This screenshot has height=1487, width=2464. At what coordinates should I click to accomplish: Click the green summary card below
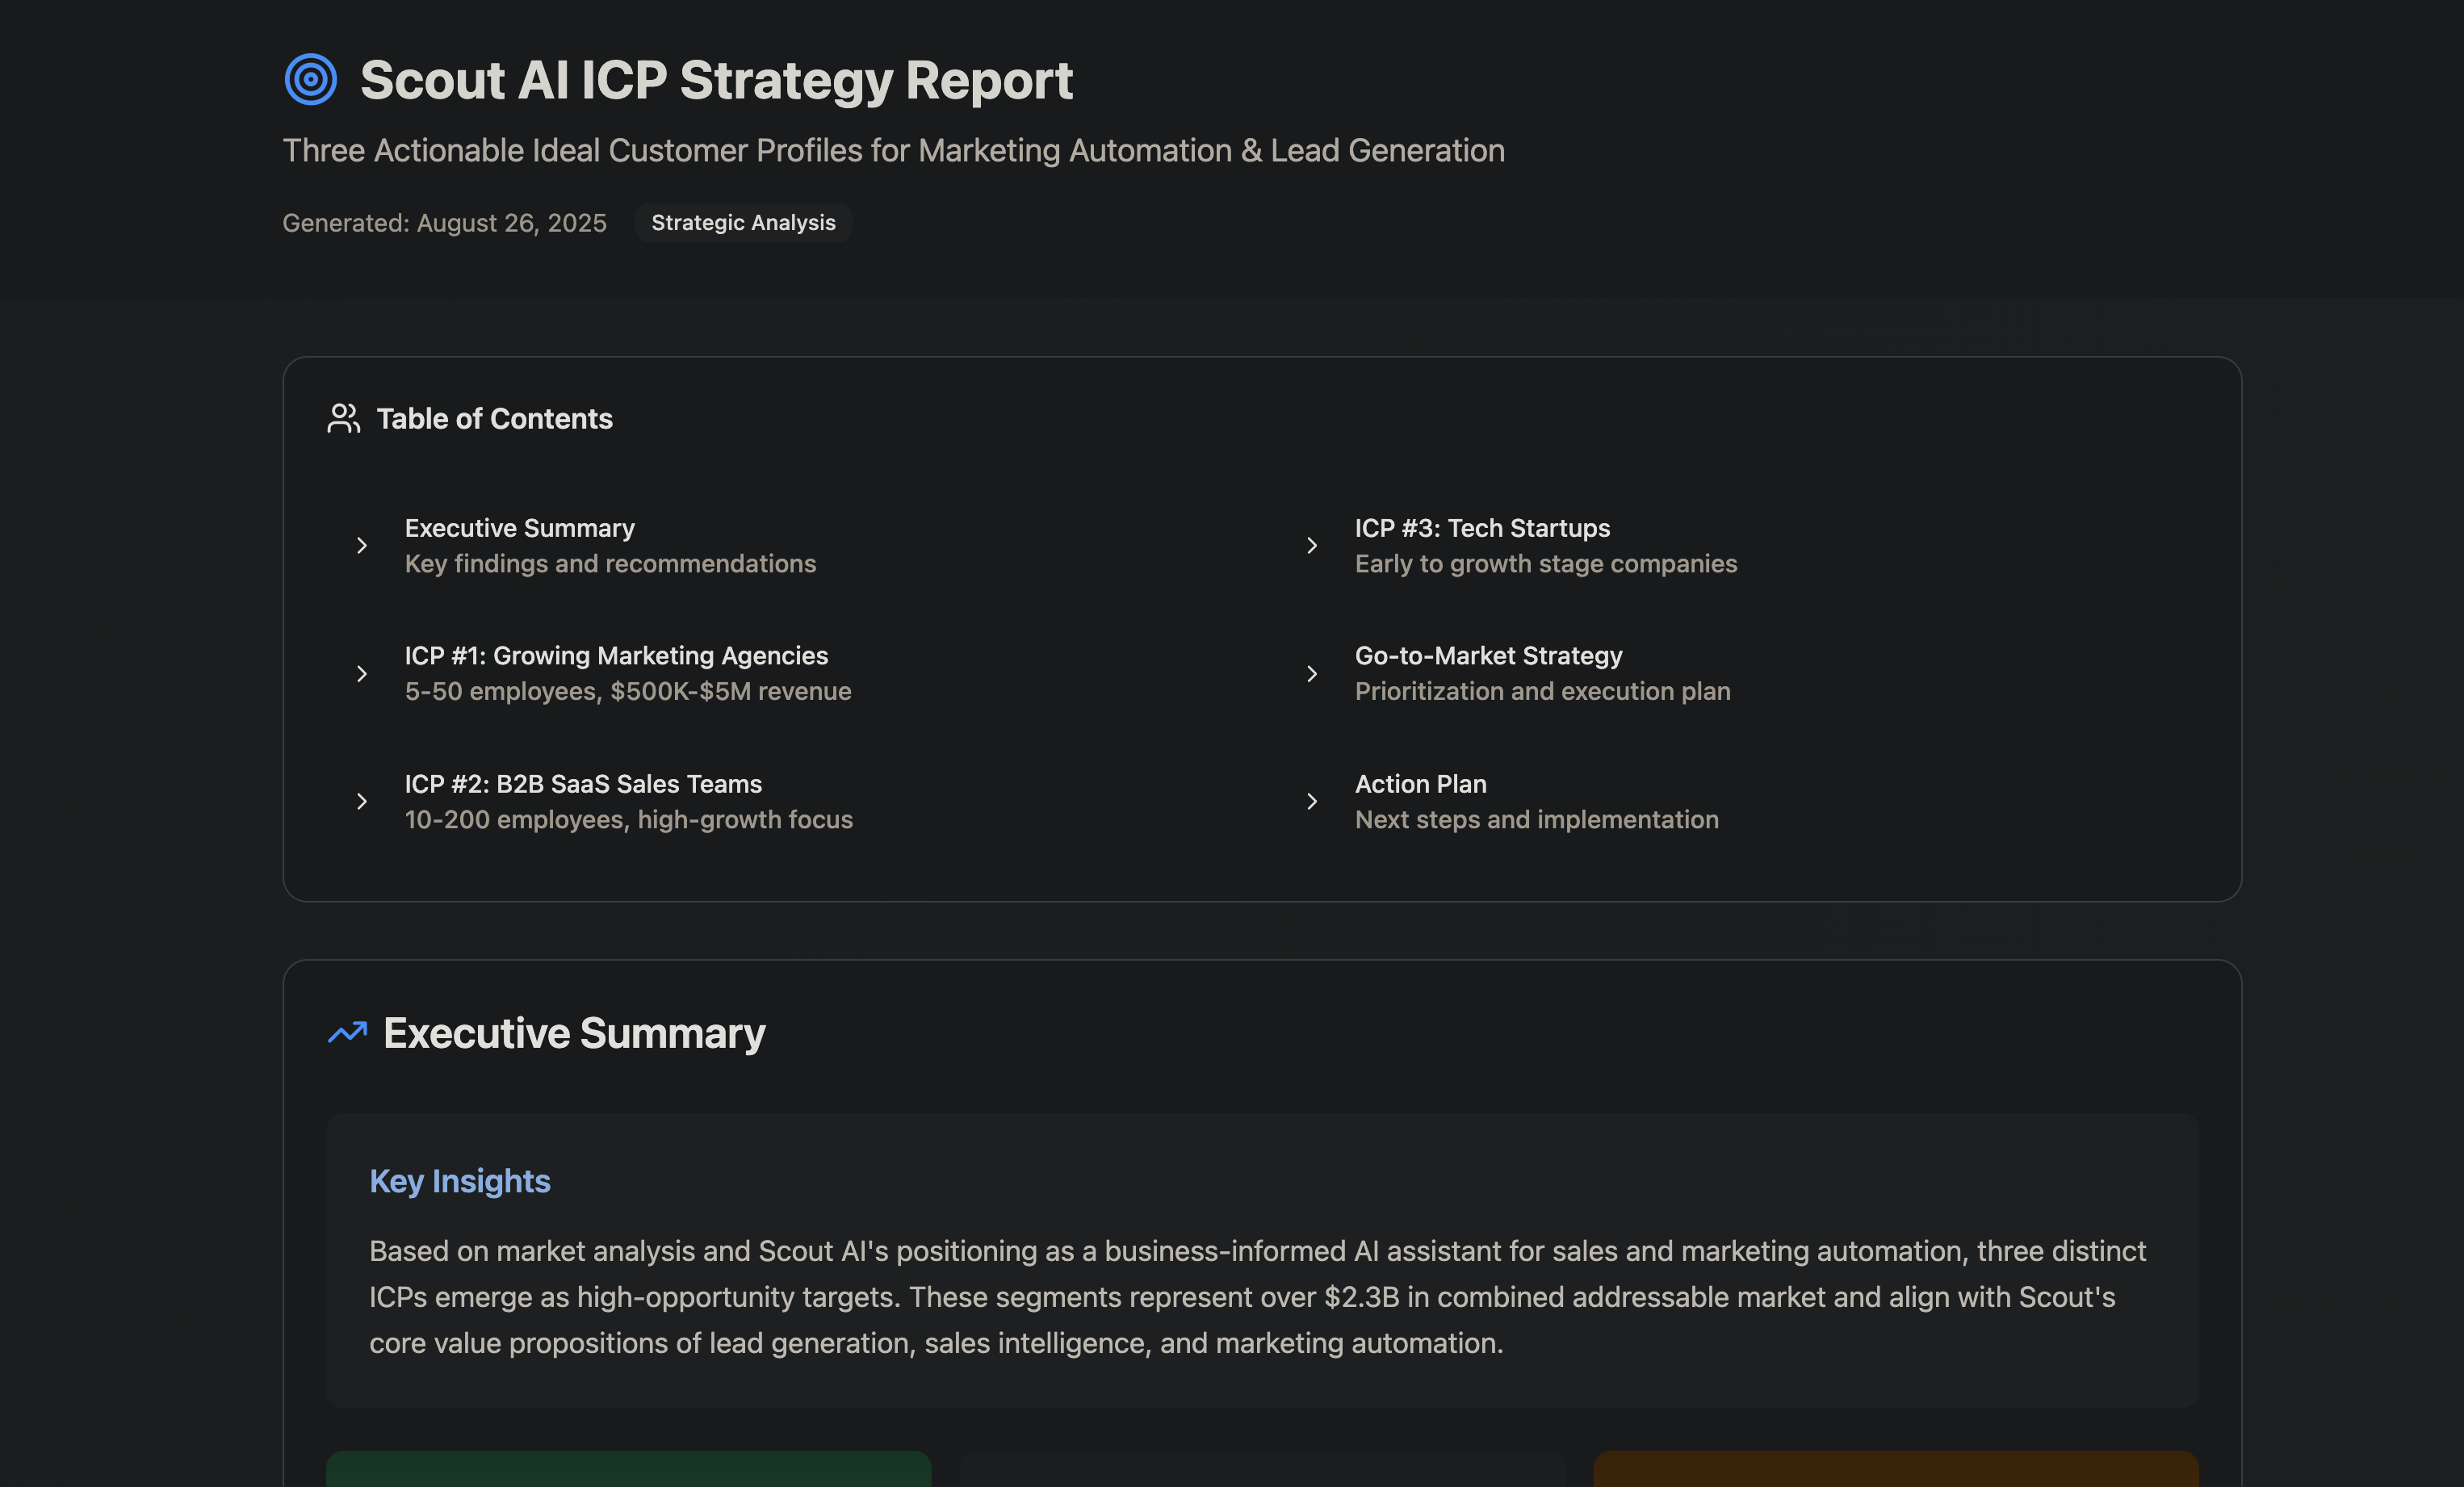pyautogui.click(x=628, y=1469)
